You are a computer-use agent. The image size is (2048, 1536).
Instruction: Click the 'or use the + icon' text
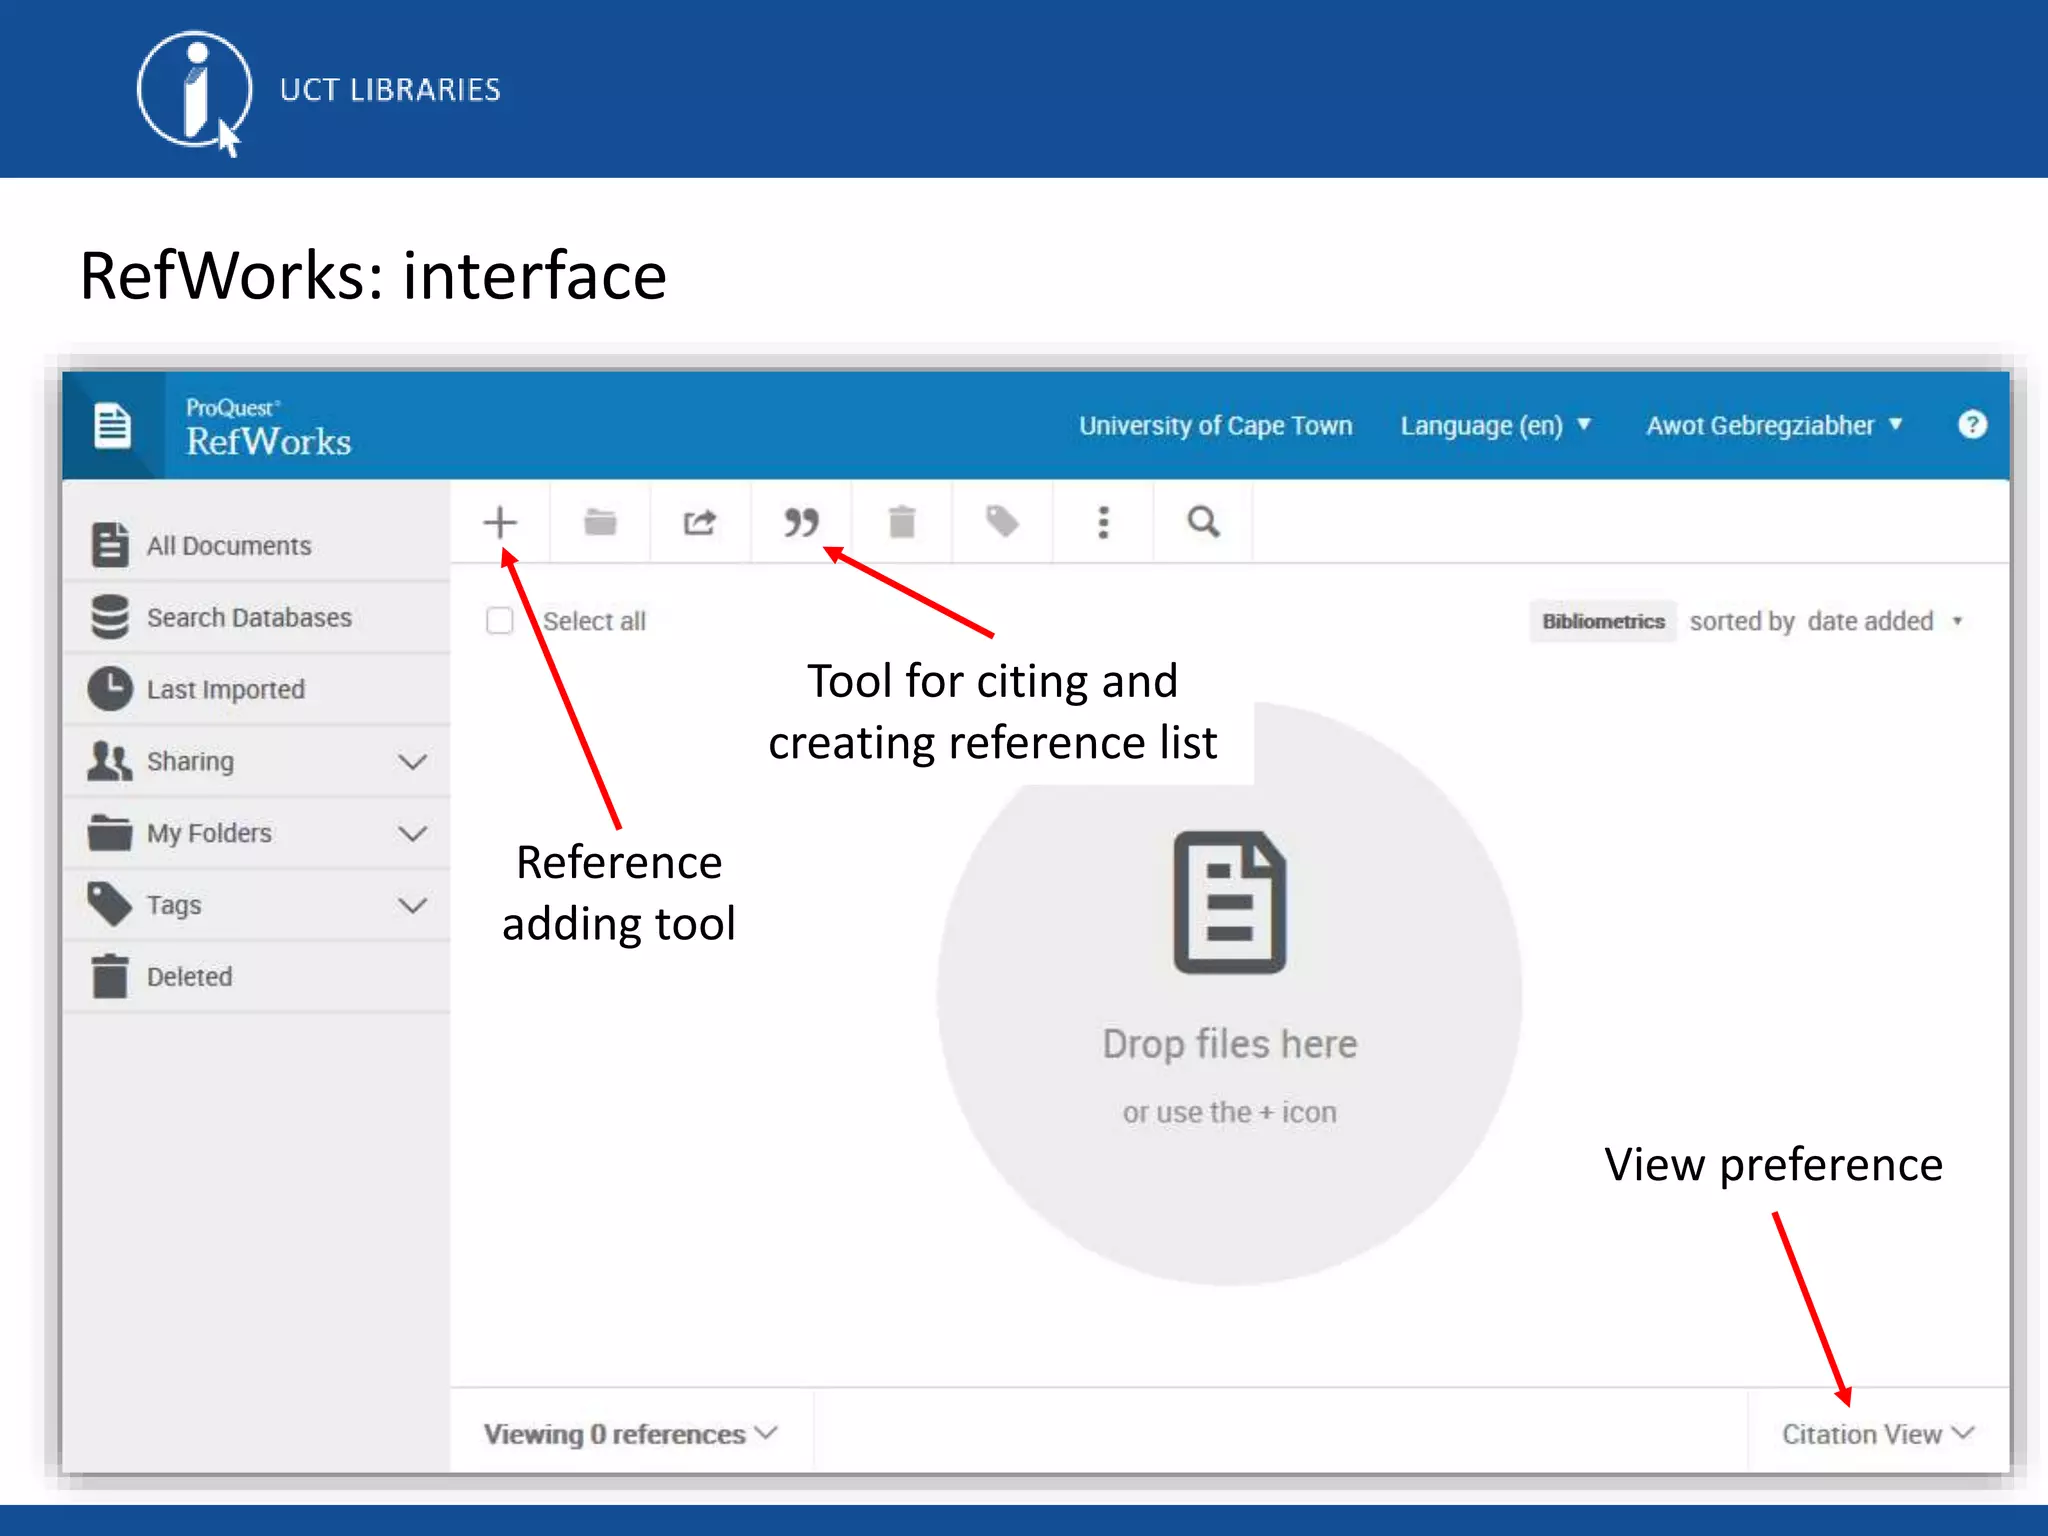click(1229, 1112)
